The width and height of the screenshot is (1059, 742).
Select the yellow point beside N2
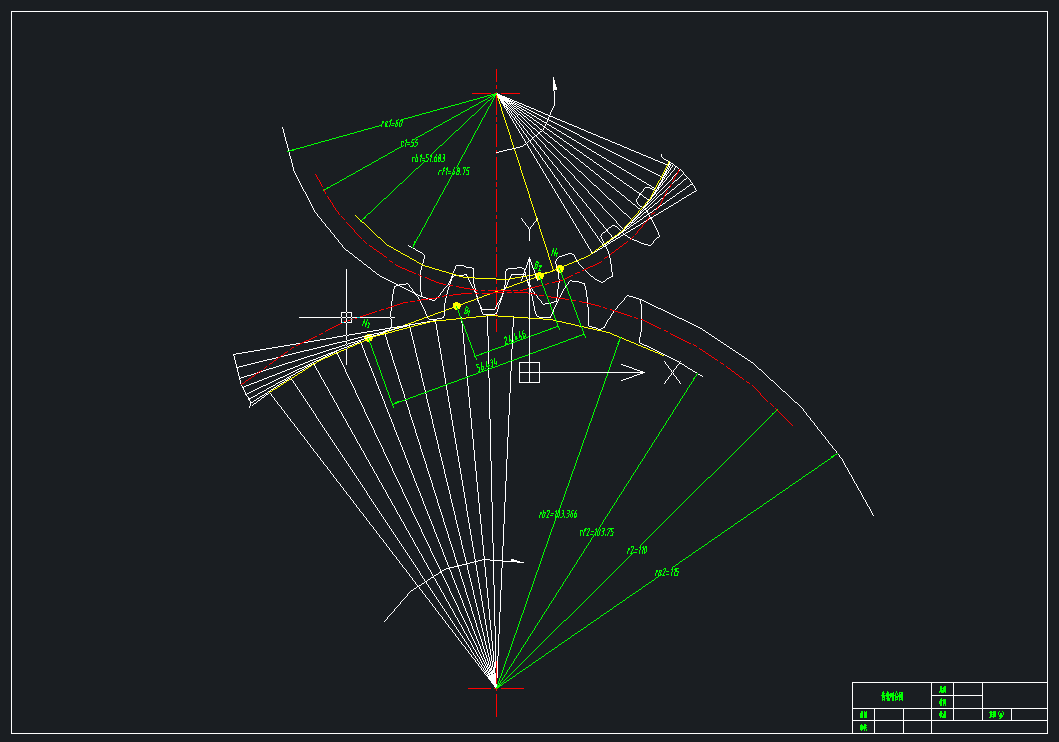tap(369, 338)
